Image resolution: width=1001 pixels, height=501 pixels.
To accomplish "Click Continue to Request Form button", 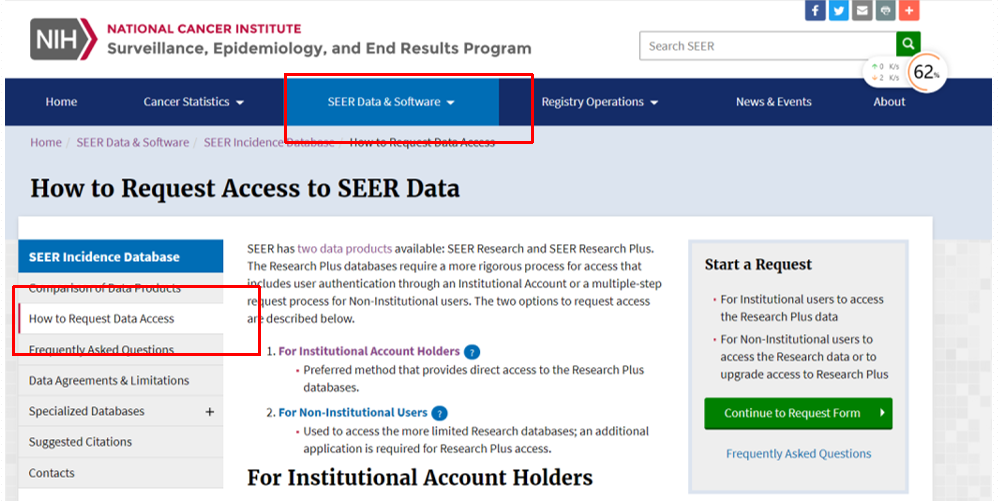I will pyautogui.click(x=798, y=413).
